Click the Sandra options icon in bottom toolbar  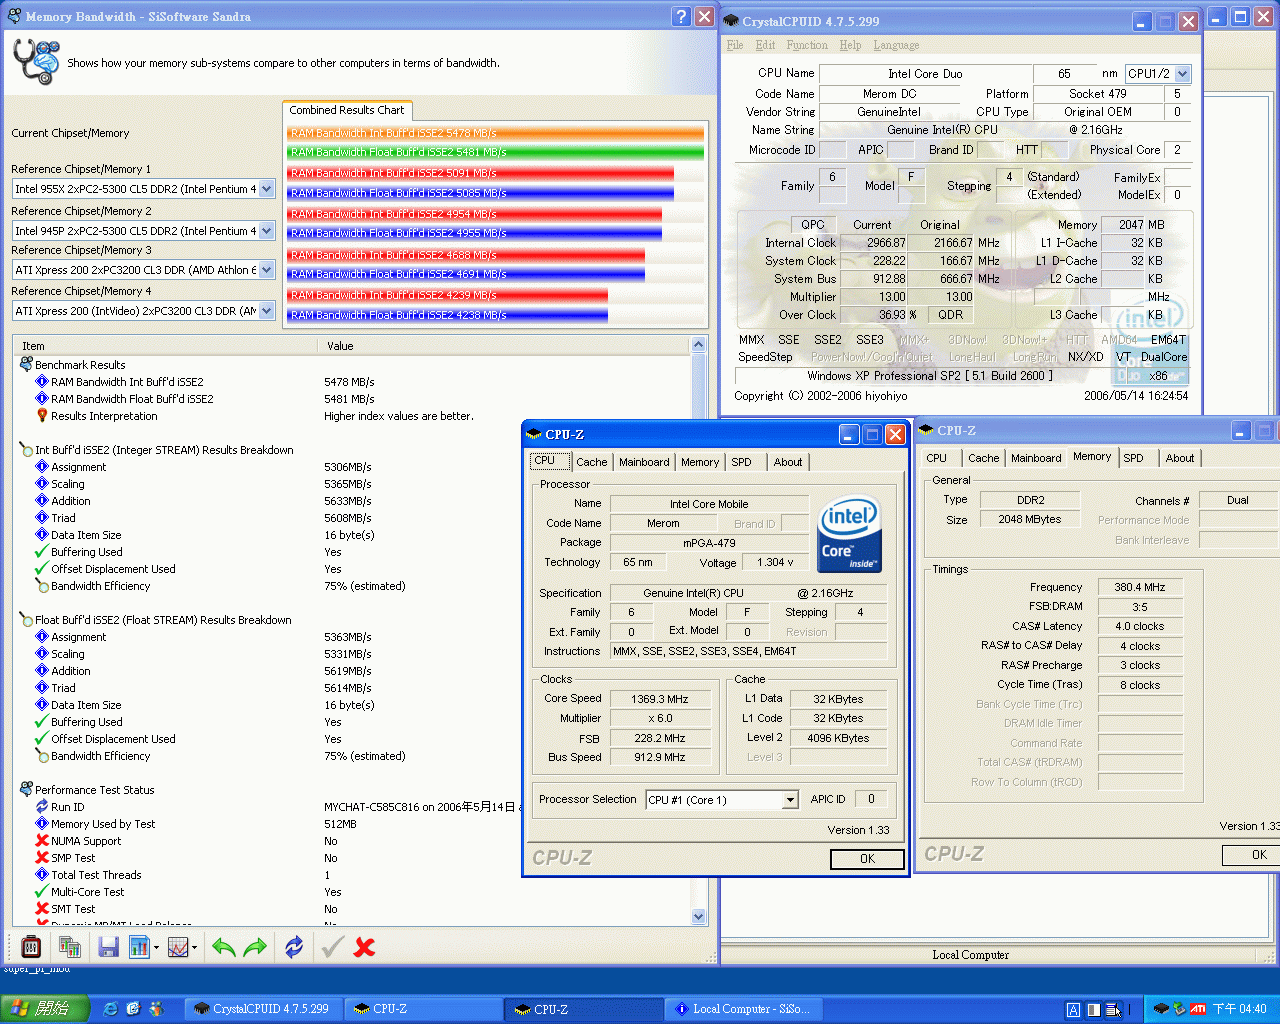click(31, 946)
